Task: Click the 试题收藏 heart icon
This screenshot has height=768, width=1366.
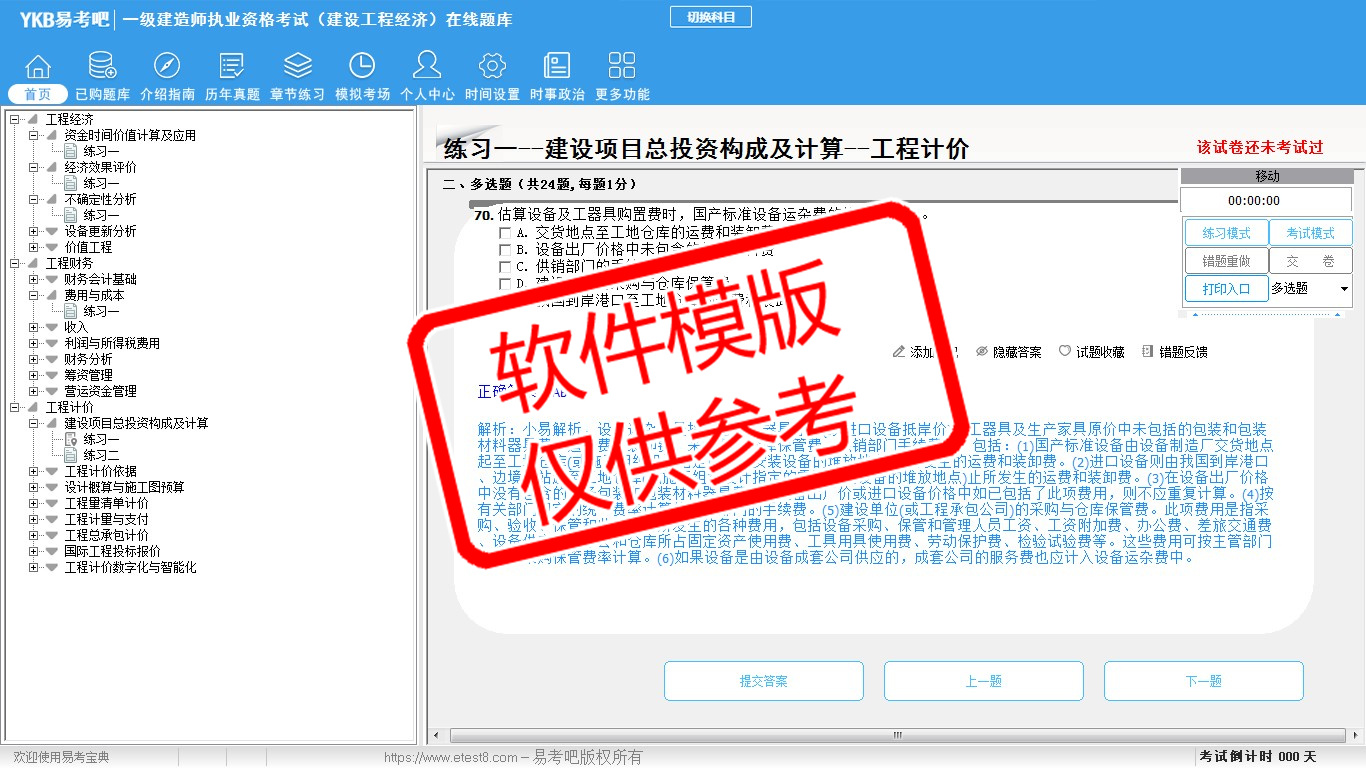Action: [1065, 352]
